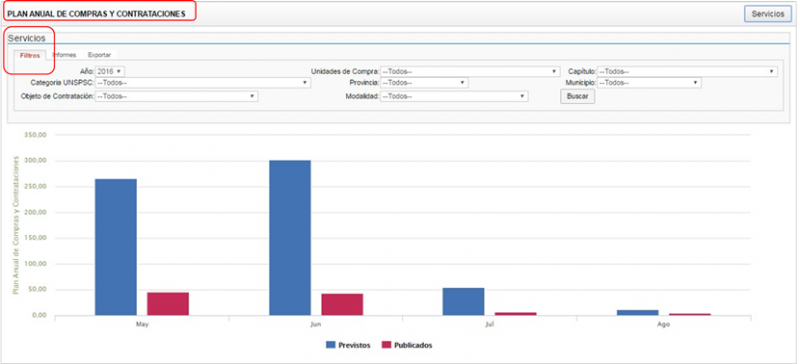Select the blue Previstos bar for Ago

pyautogui.click(x=638, y=312)
